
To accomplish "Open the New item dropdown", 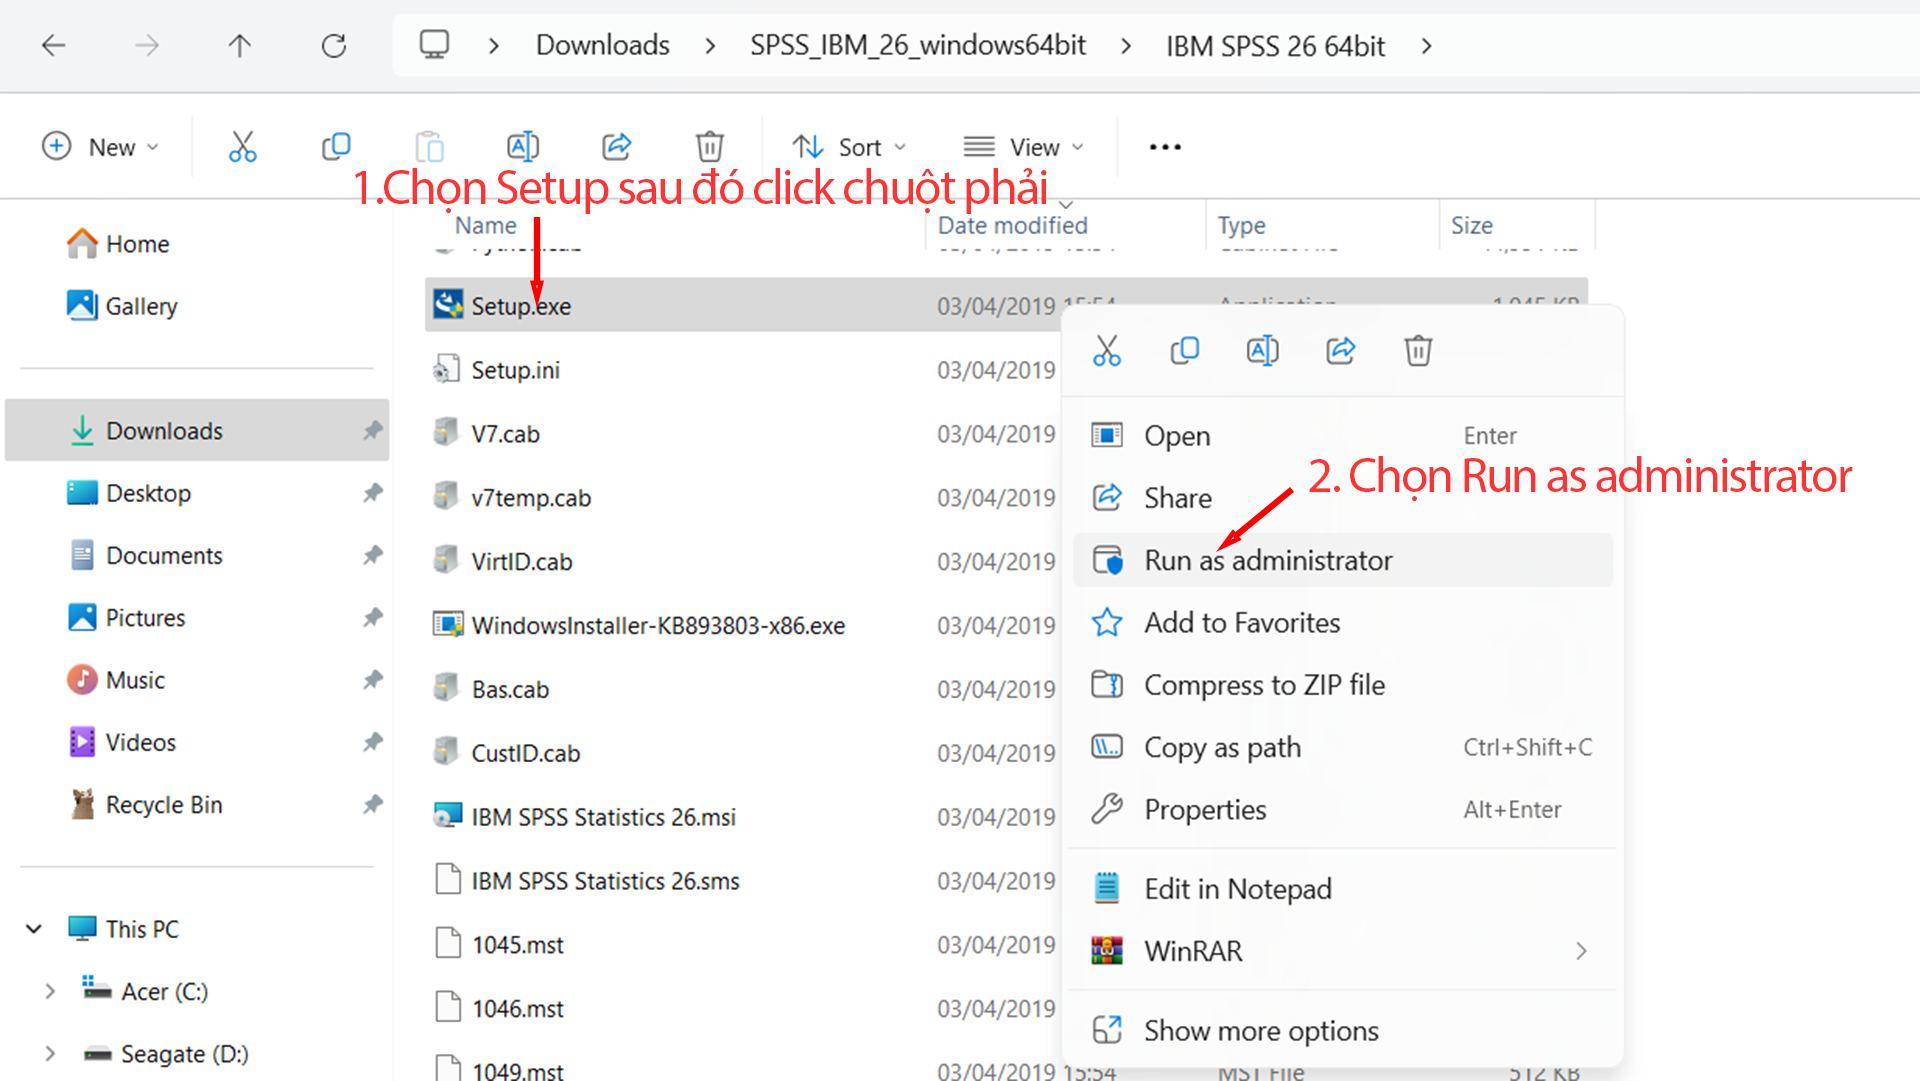I will 101,147.
